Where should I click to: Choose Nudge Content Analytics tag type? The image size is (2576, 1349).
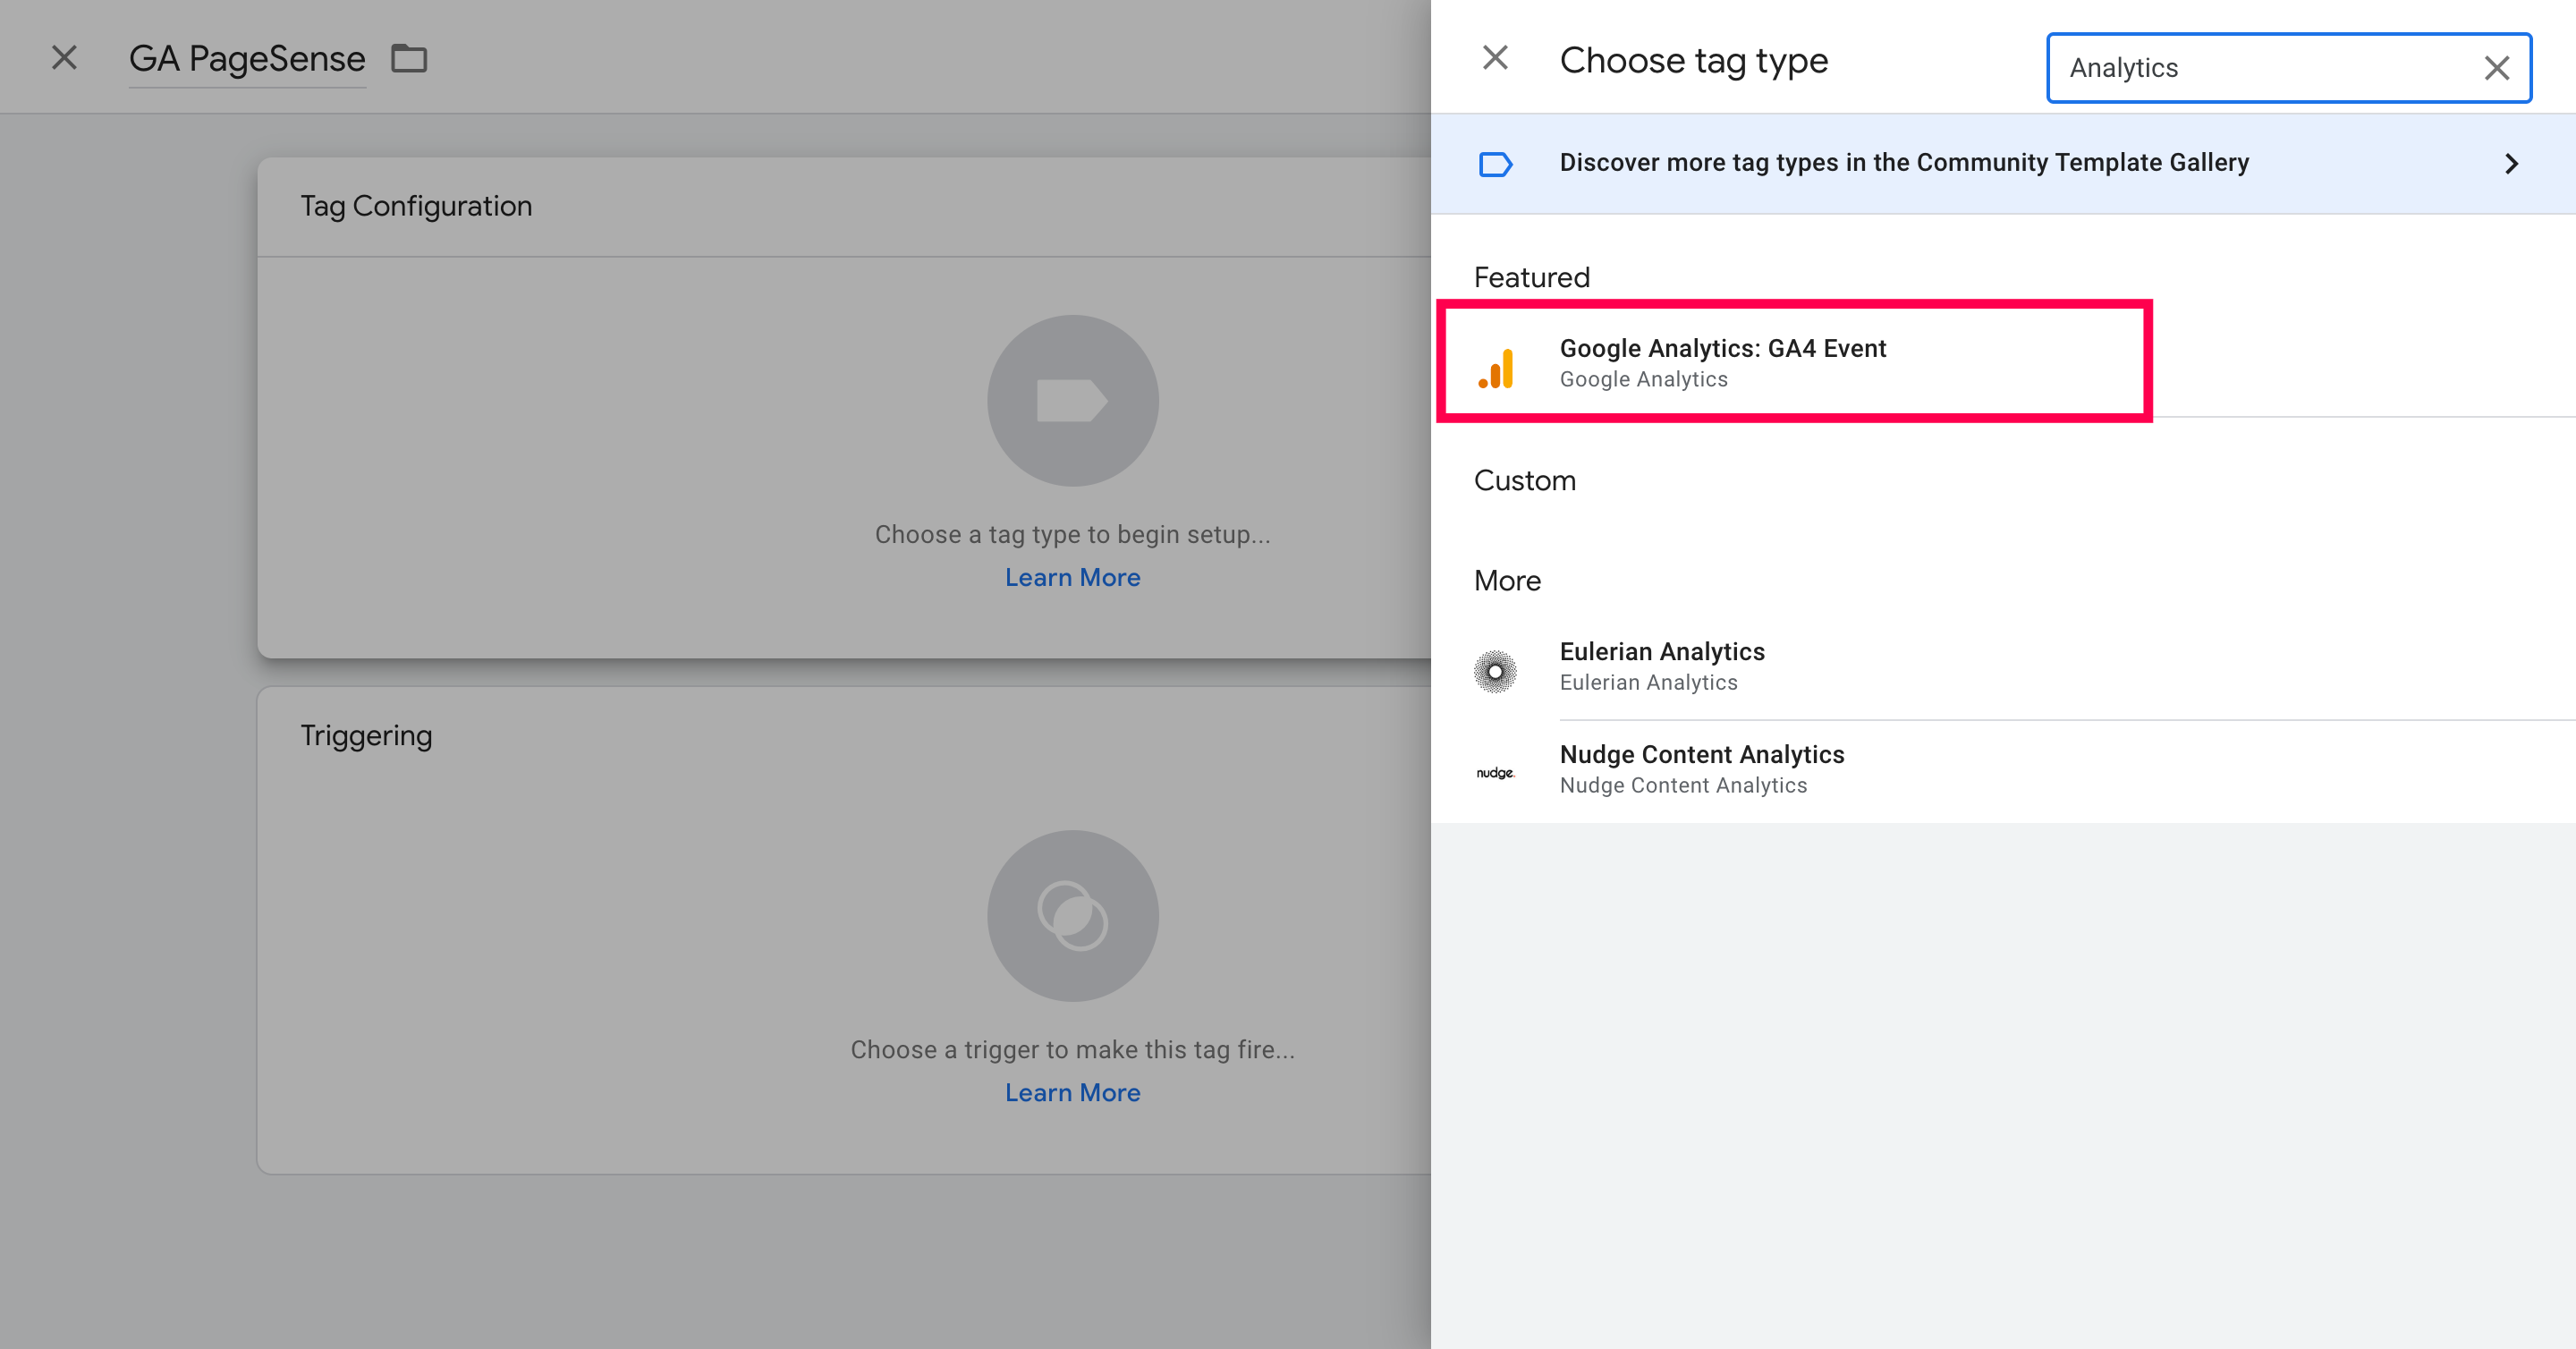(x=1701, y=769)
